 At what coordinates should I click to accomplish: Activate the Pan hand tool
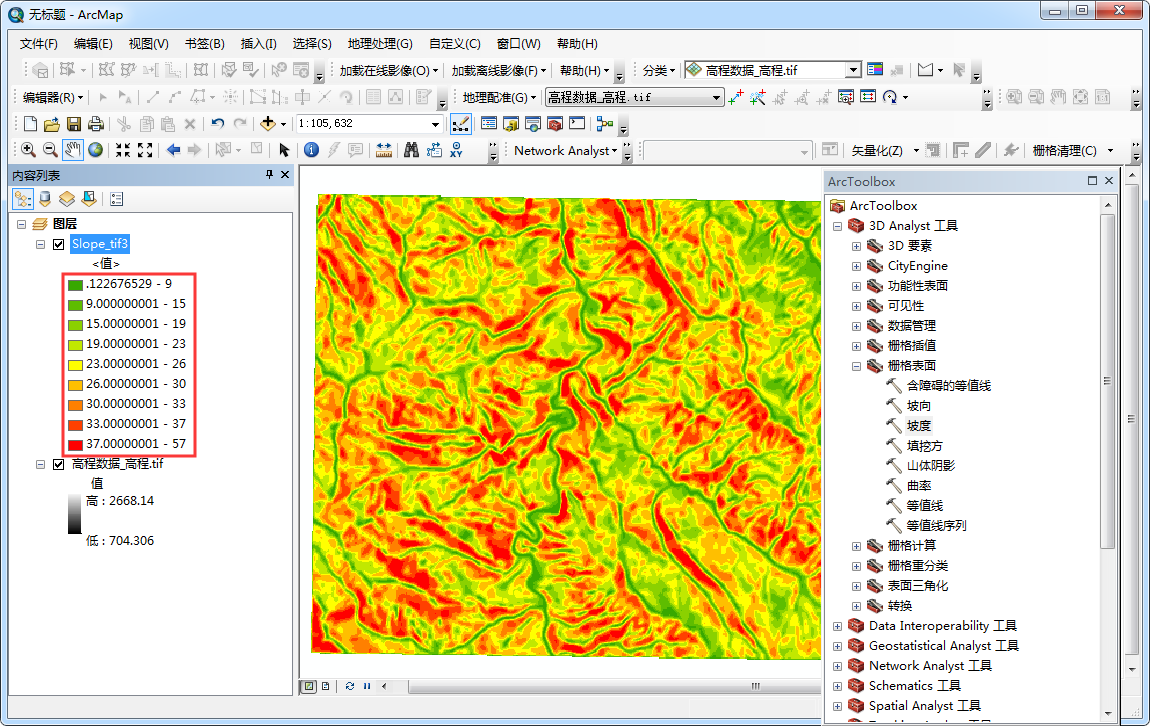coord(73,150)
